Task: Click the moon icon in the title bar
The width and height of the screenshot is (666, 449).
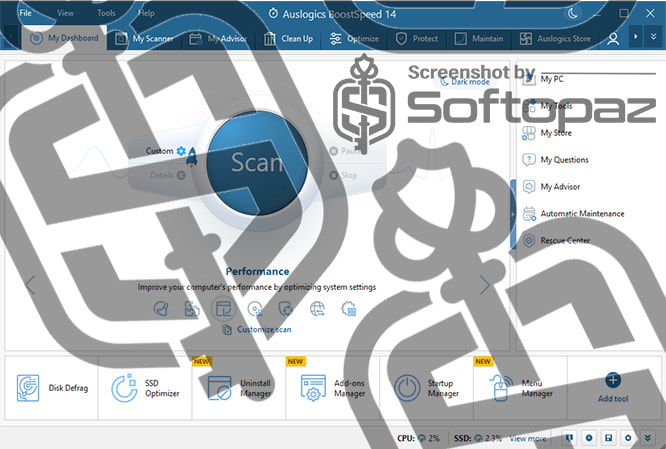Action: point(573,13)
